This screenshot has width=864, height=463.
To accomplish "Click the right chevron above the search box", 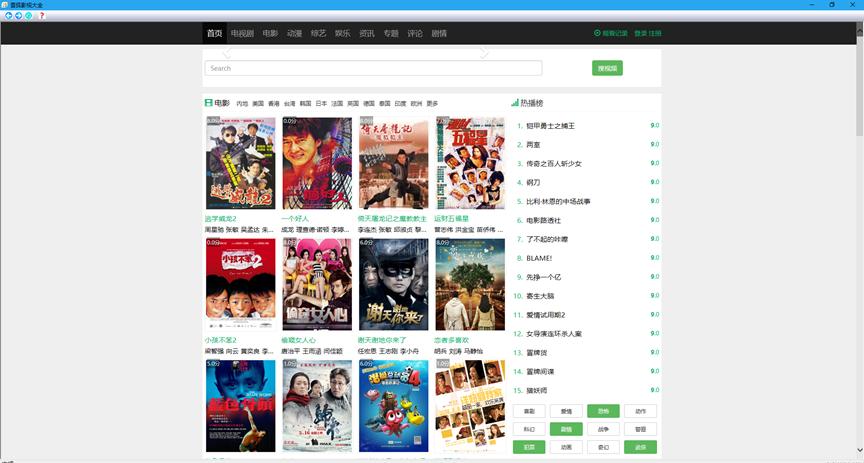I will click(x=484, y=53).
